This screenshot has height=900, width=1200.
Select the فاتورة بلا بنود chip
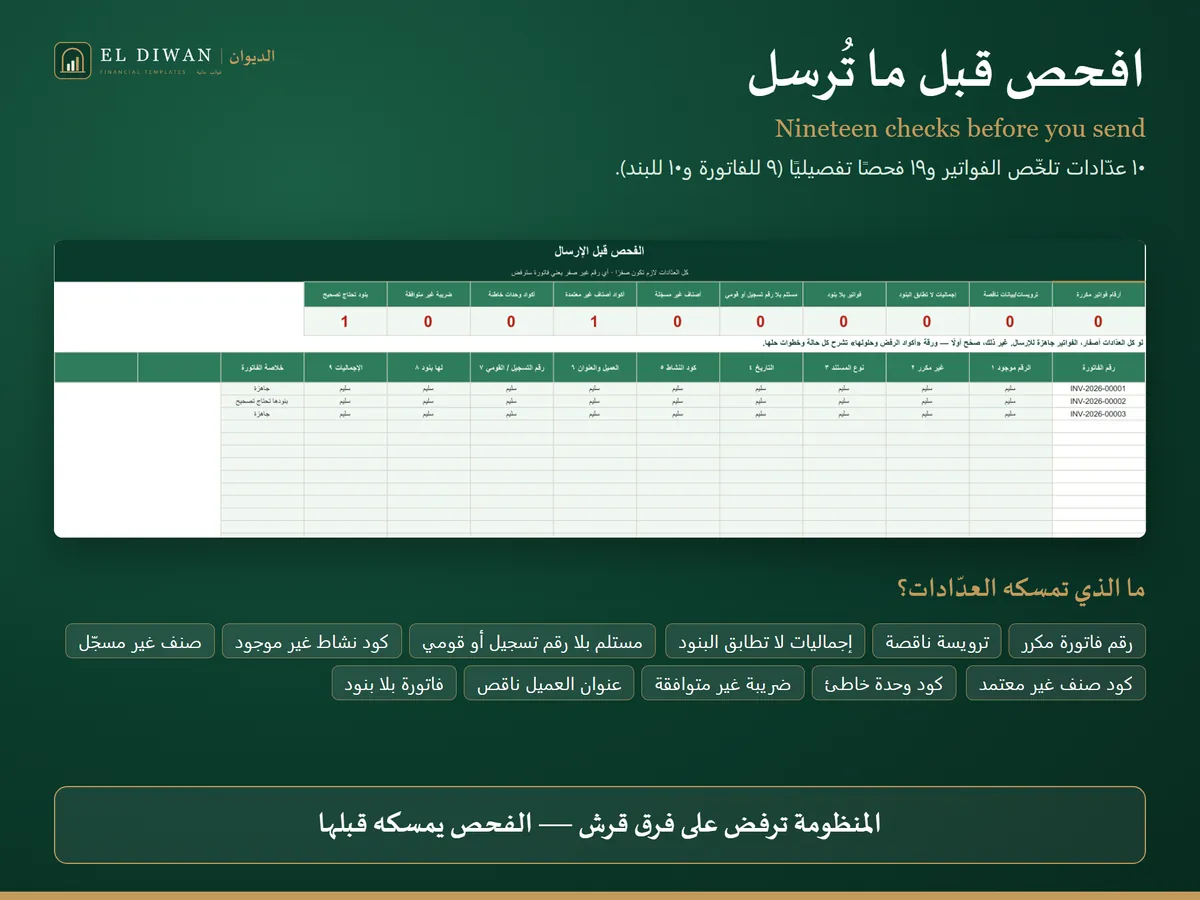394,684
